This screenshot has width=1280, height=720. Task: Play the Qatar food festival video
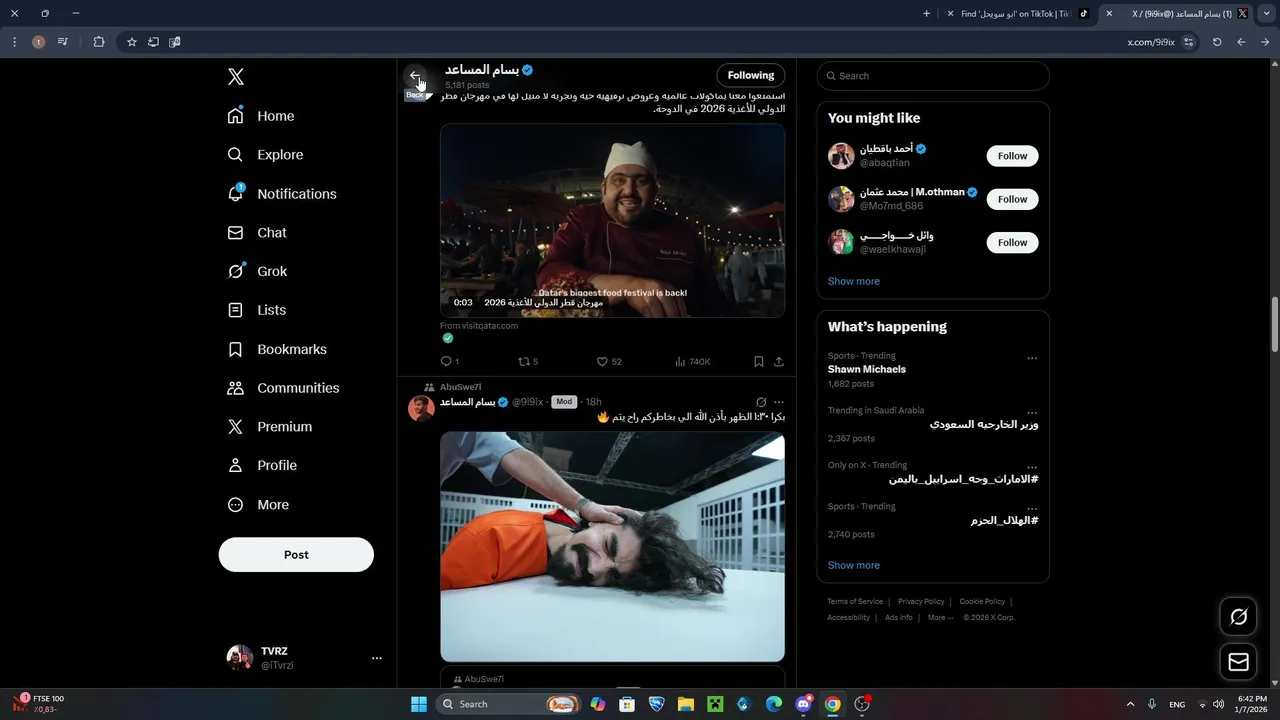[612, 220]
